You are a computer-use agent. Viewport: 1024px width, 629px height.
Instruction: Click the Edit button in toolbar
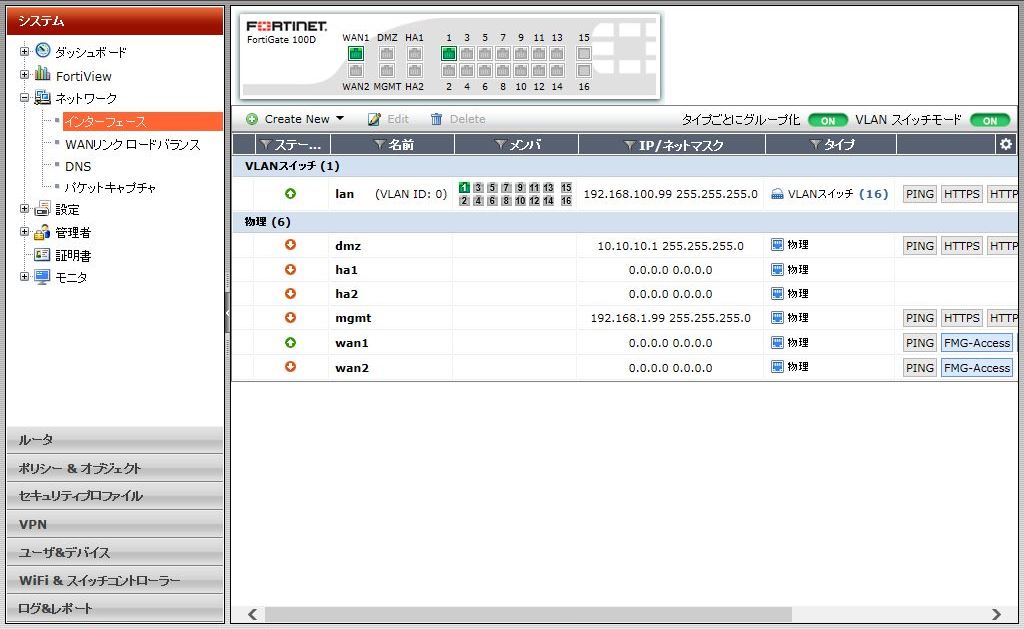click(389, 119)
